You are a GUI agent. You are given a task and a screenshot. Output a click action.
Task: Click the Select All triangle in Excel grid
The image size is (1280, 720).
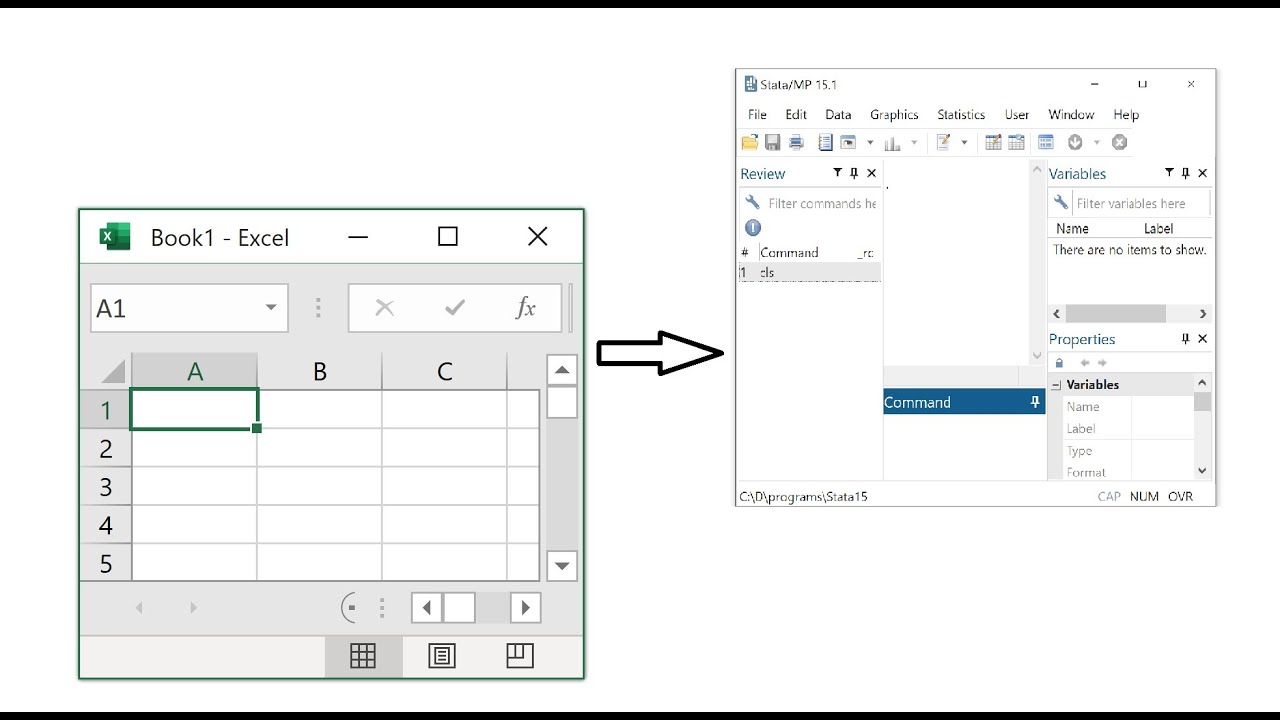(x=112, y=371)
